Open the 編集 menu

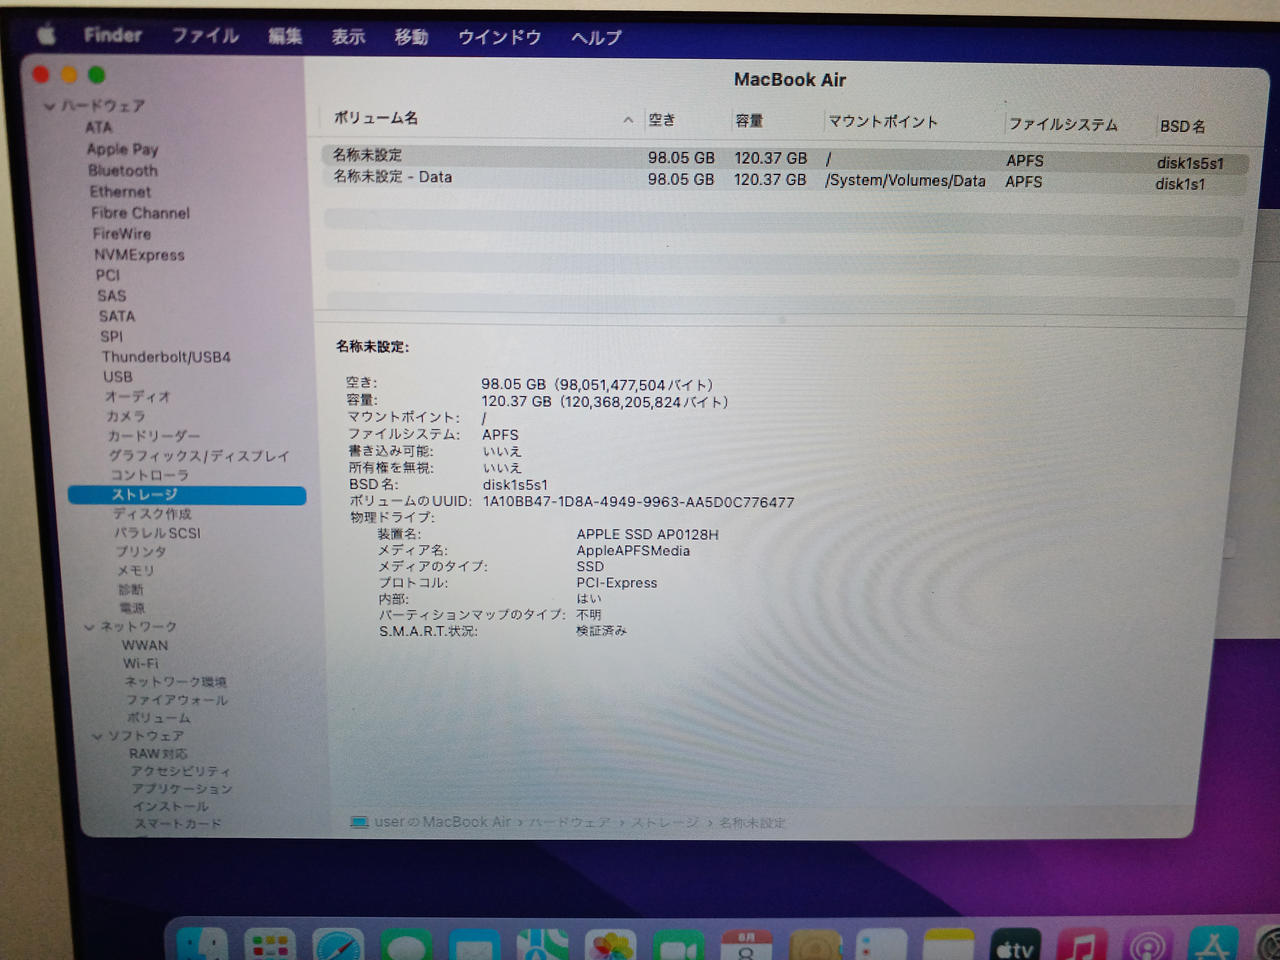[x=285, y=37]
